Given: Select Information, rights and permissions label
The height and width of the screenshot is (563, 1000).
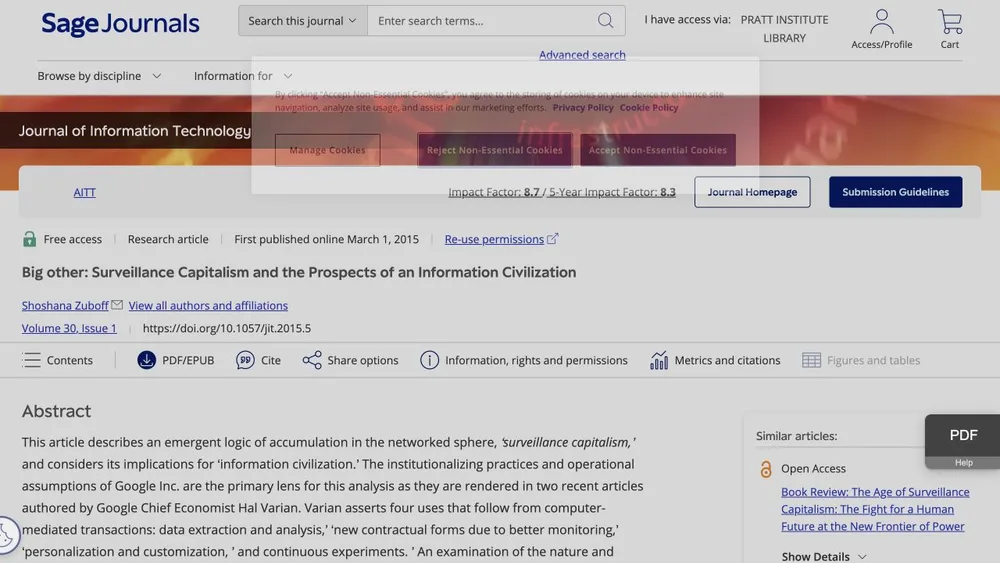Looking at the screenshot, I should 536,360.
